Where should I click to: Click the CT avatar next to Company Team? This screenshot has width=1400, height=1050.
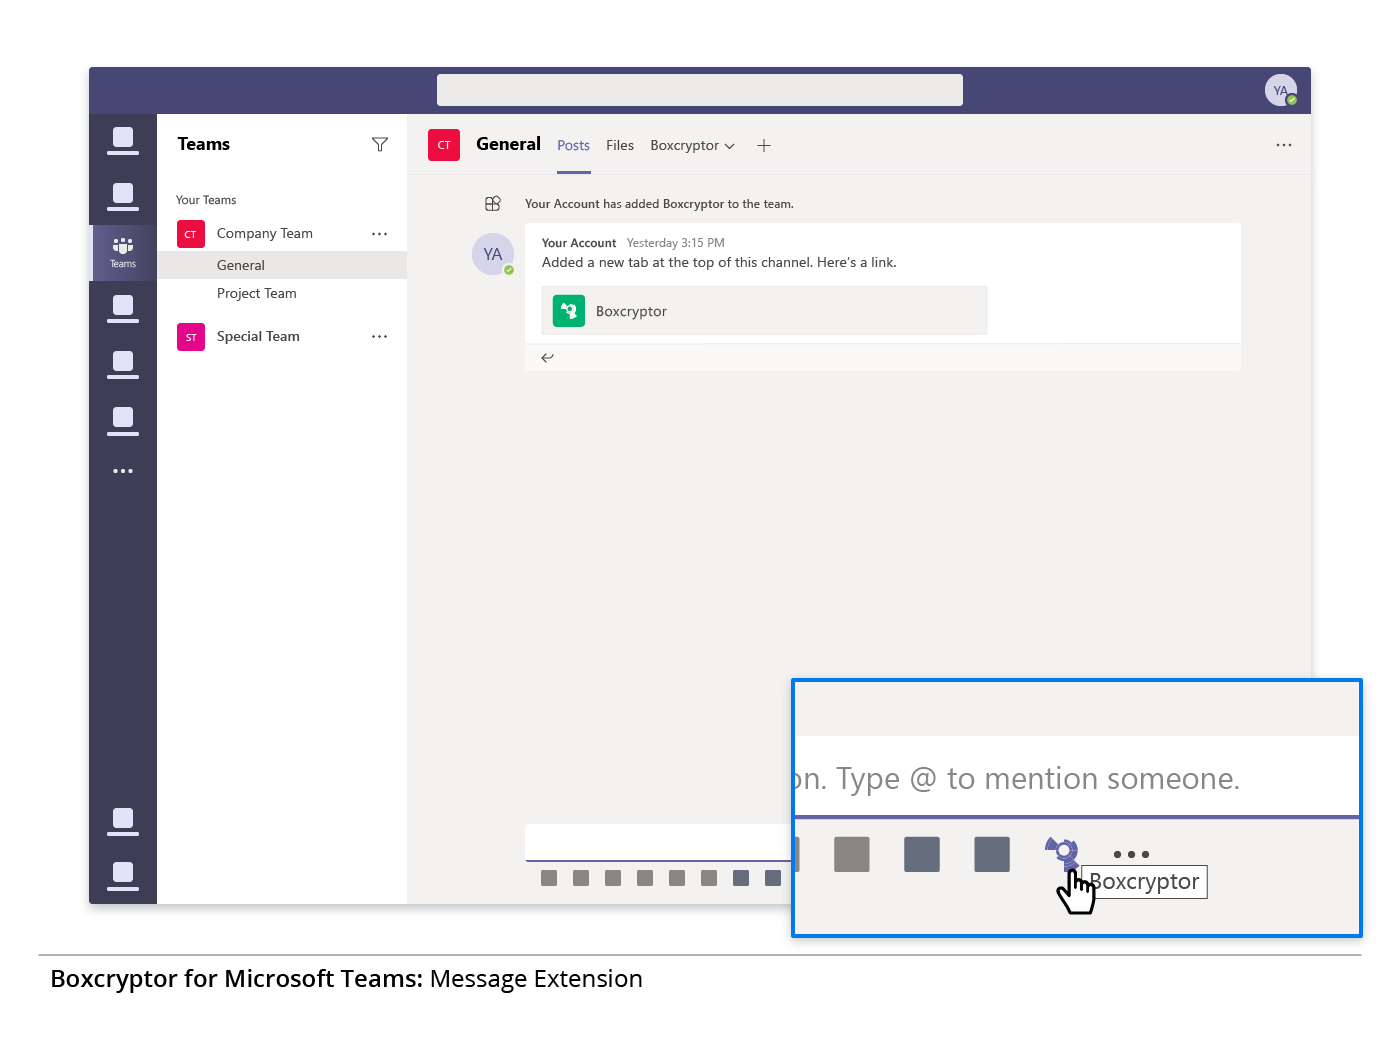point(191,234)
